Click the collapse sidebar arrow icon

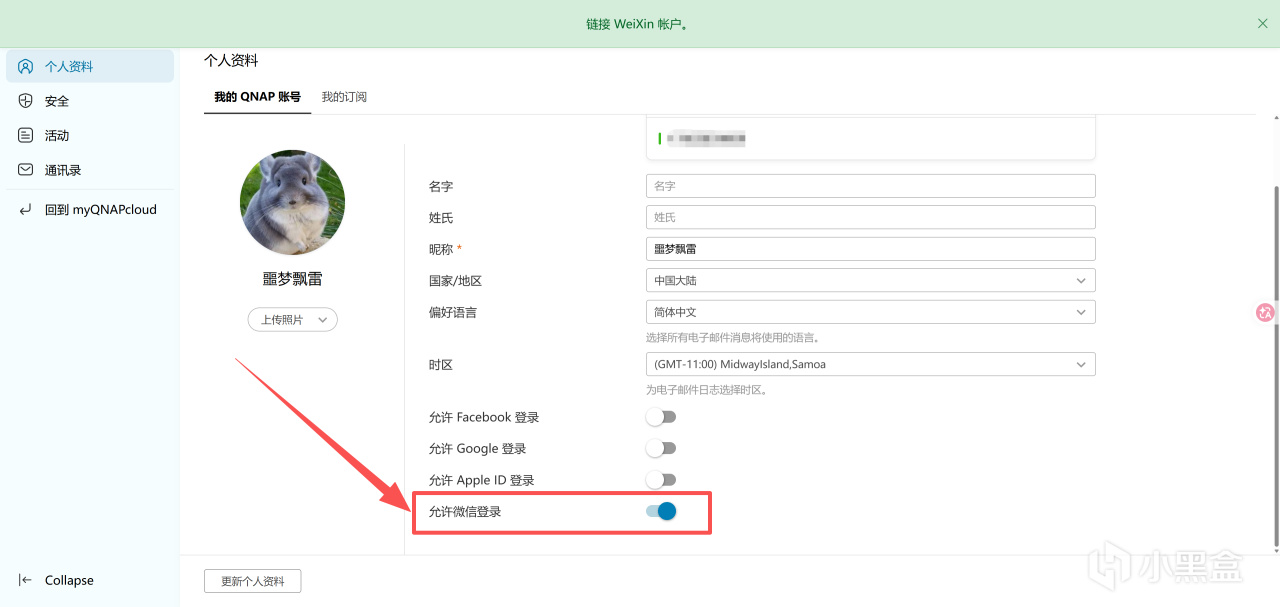point(26,580)
